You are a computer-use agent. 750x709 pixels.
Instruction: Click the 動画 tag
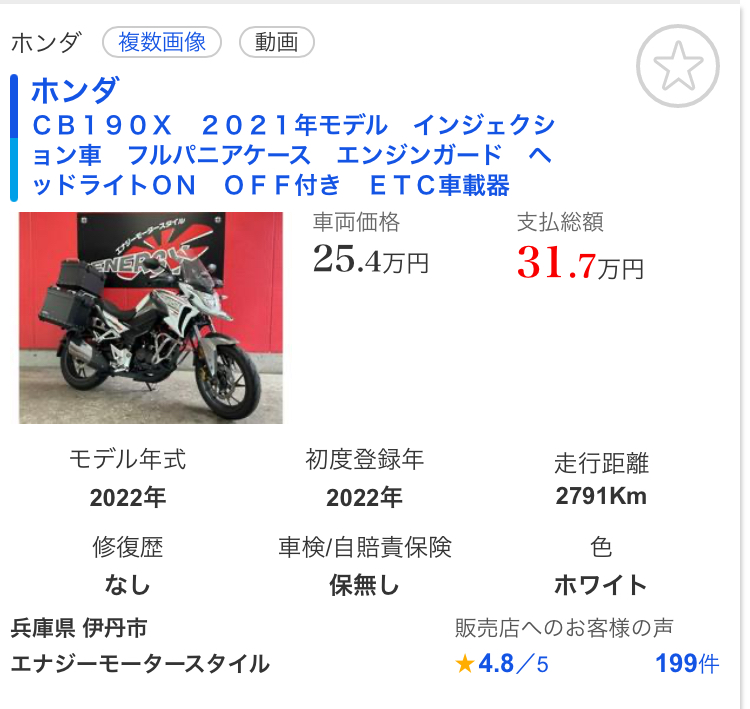276,42
